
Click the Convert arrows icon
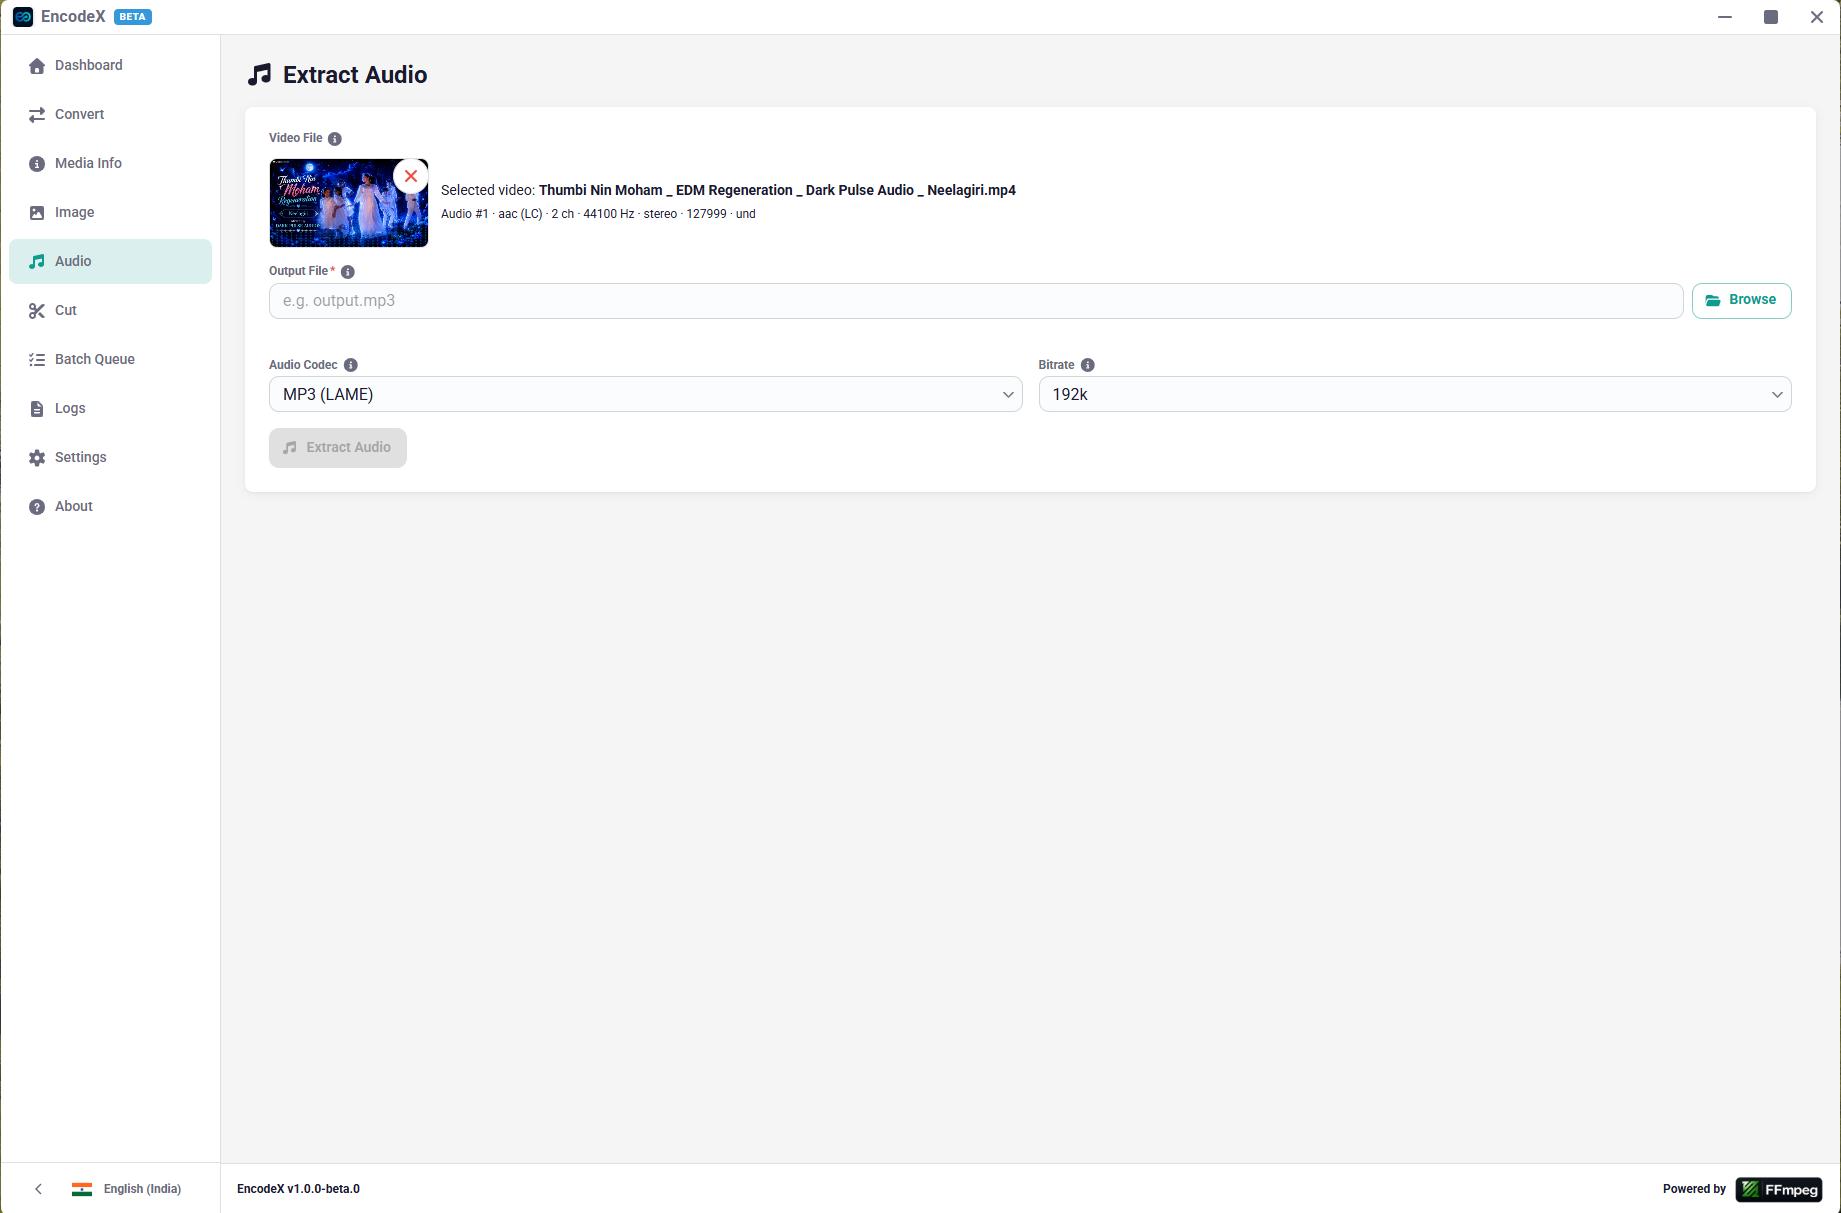point(37,115)
